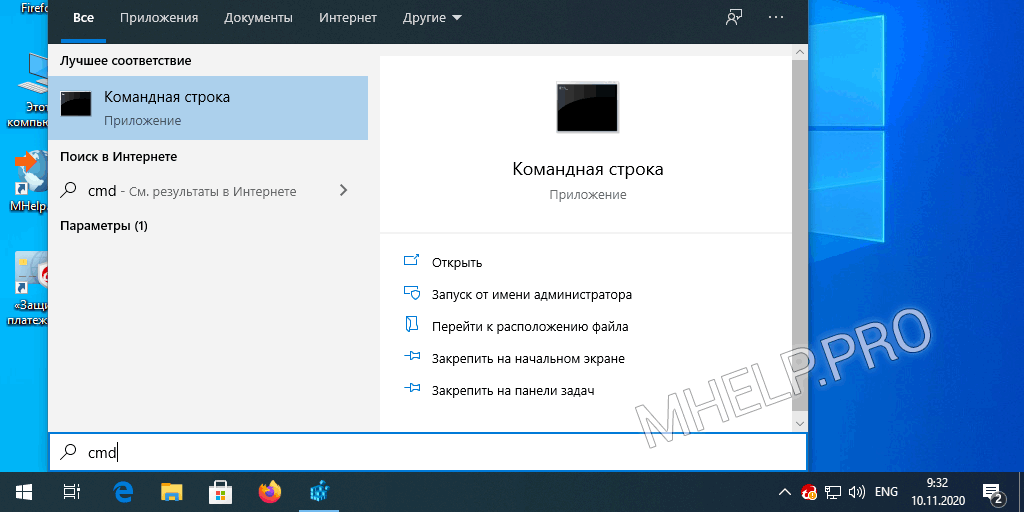The width and height of the screenshot is (1024, 512).
Task: Click the Открыть action icon
Action: click(x=411, y=262)
